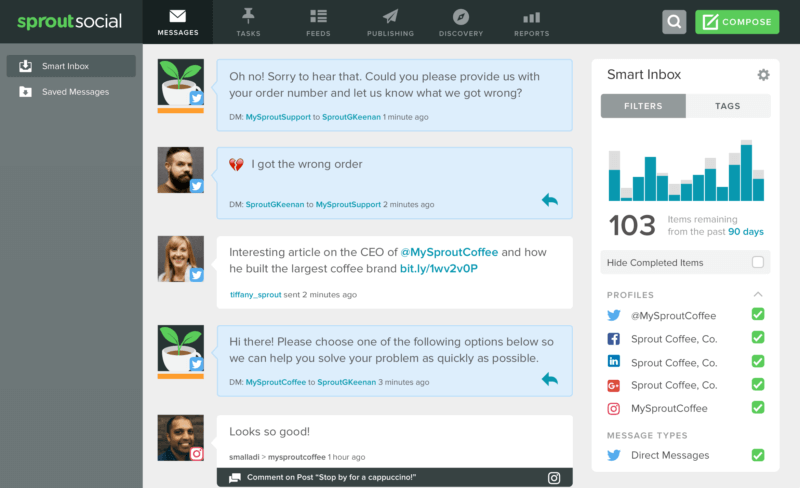This screenshot has width=800, height=488.
Task: Open the Tasks pin icon
Action: point(248,17)
